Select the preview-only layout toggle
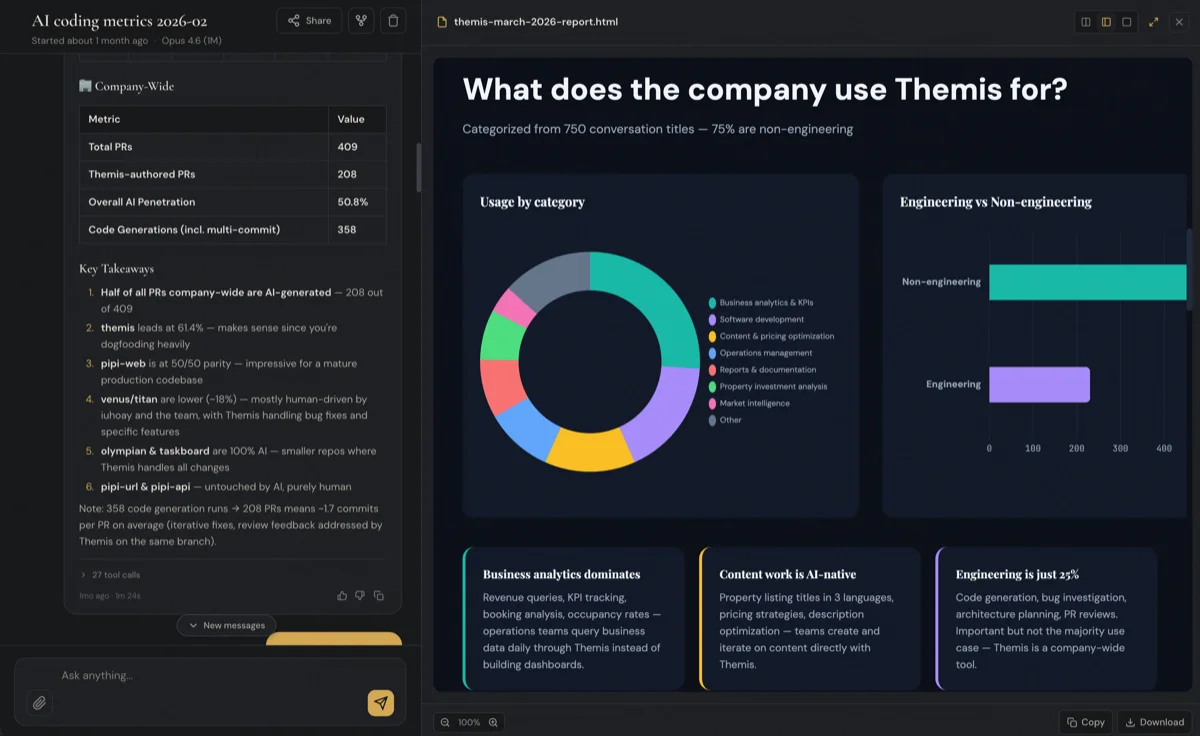The height and width of the screenshot is (736, 1200). click(x=1126, y=21)
